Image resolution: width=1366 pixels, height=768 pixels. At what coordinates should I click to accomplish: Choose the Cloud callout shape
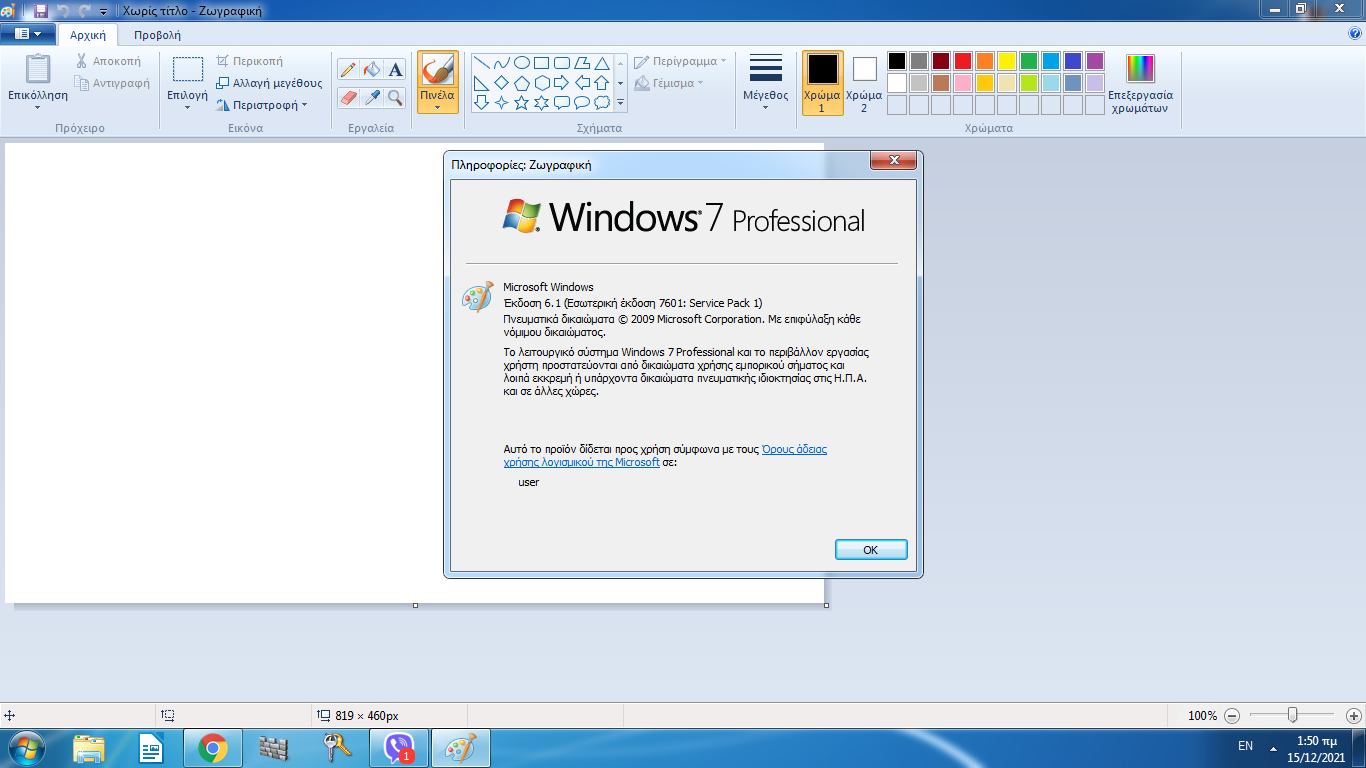click(601, 102)
